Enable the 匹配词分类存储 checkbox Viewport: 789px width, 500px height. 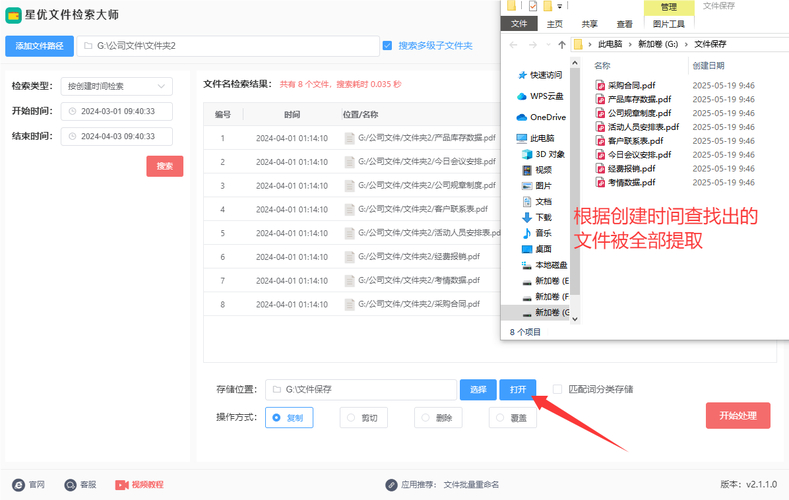click(557, 389)
